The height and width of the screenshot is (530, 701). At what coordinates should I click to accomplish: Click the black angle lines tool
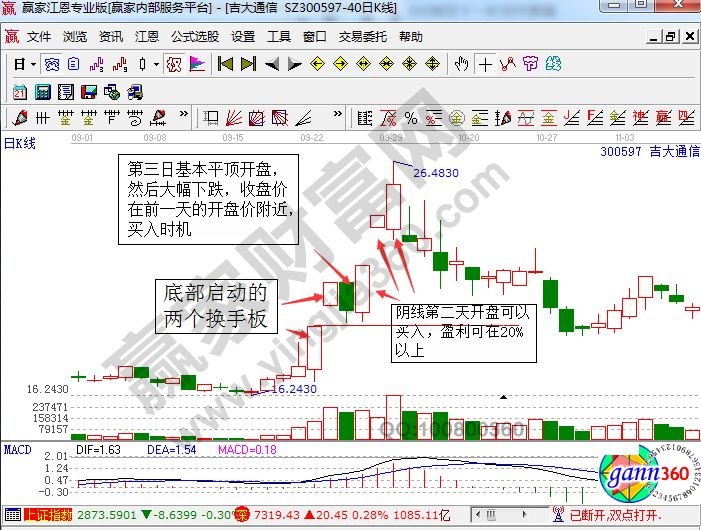pyautogui.click(x=303, y=118)
